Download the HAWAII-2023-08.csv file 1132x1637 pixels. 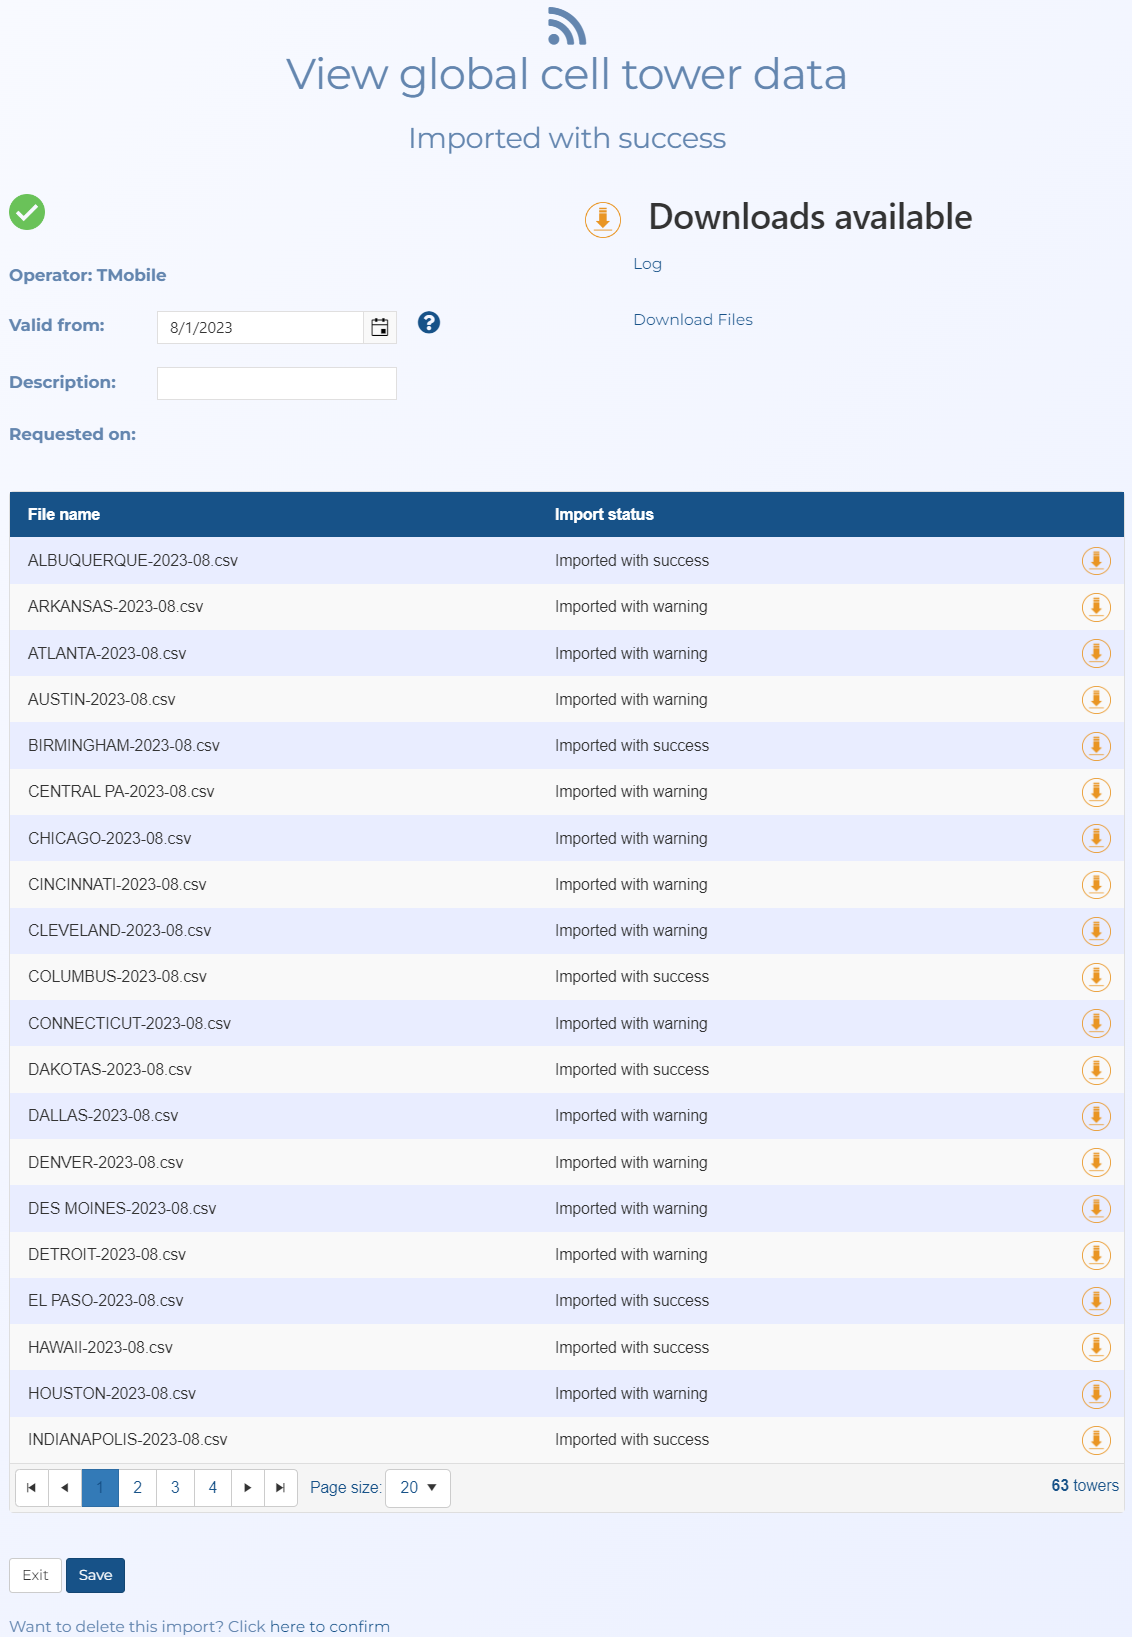click(1096, 1348)
